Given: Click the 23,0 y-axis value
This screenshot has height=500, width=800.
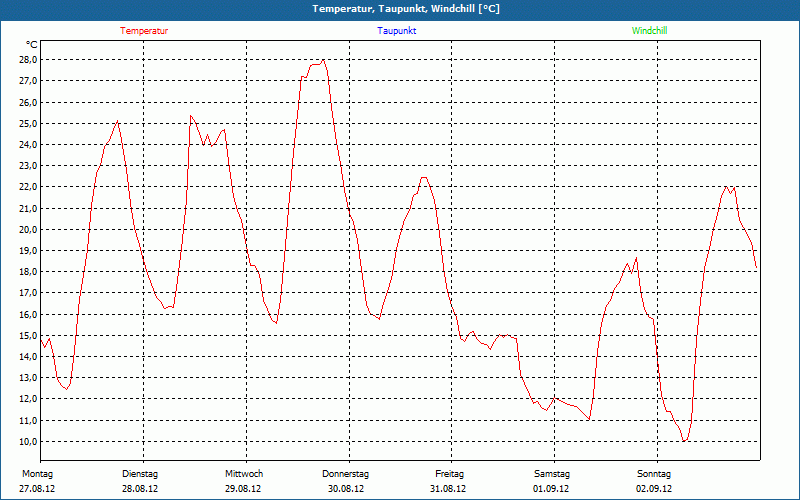Looking at the screenshot, I should 29,166.
